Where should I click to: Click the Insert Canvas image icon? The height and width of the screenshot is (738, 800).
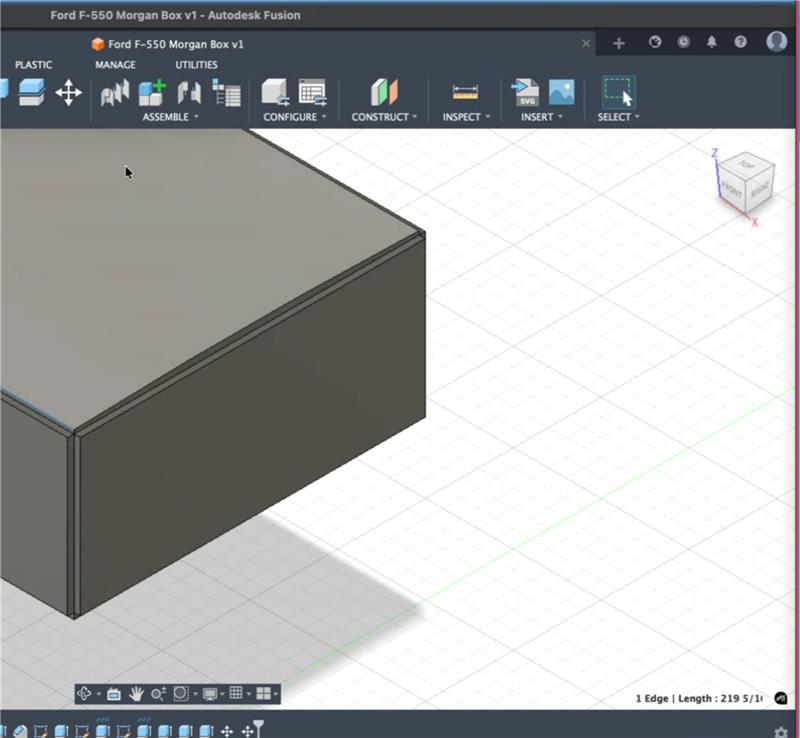pyautogui.click(x=561, y=92)
